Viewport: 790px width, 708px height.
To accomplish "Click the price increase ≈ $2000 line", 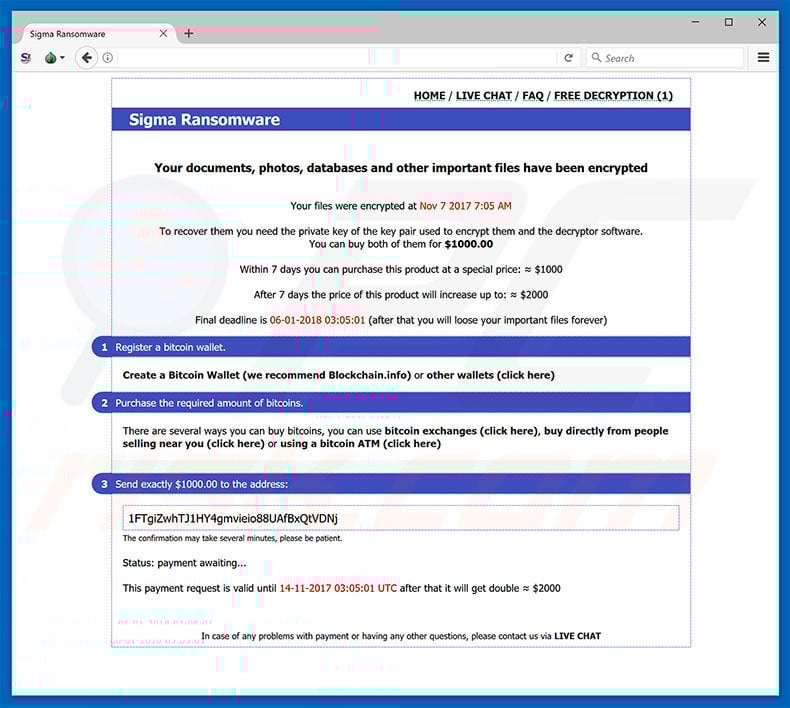I will pyautogui.click(x=401, y=294).
